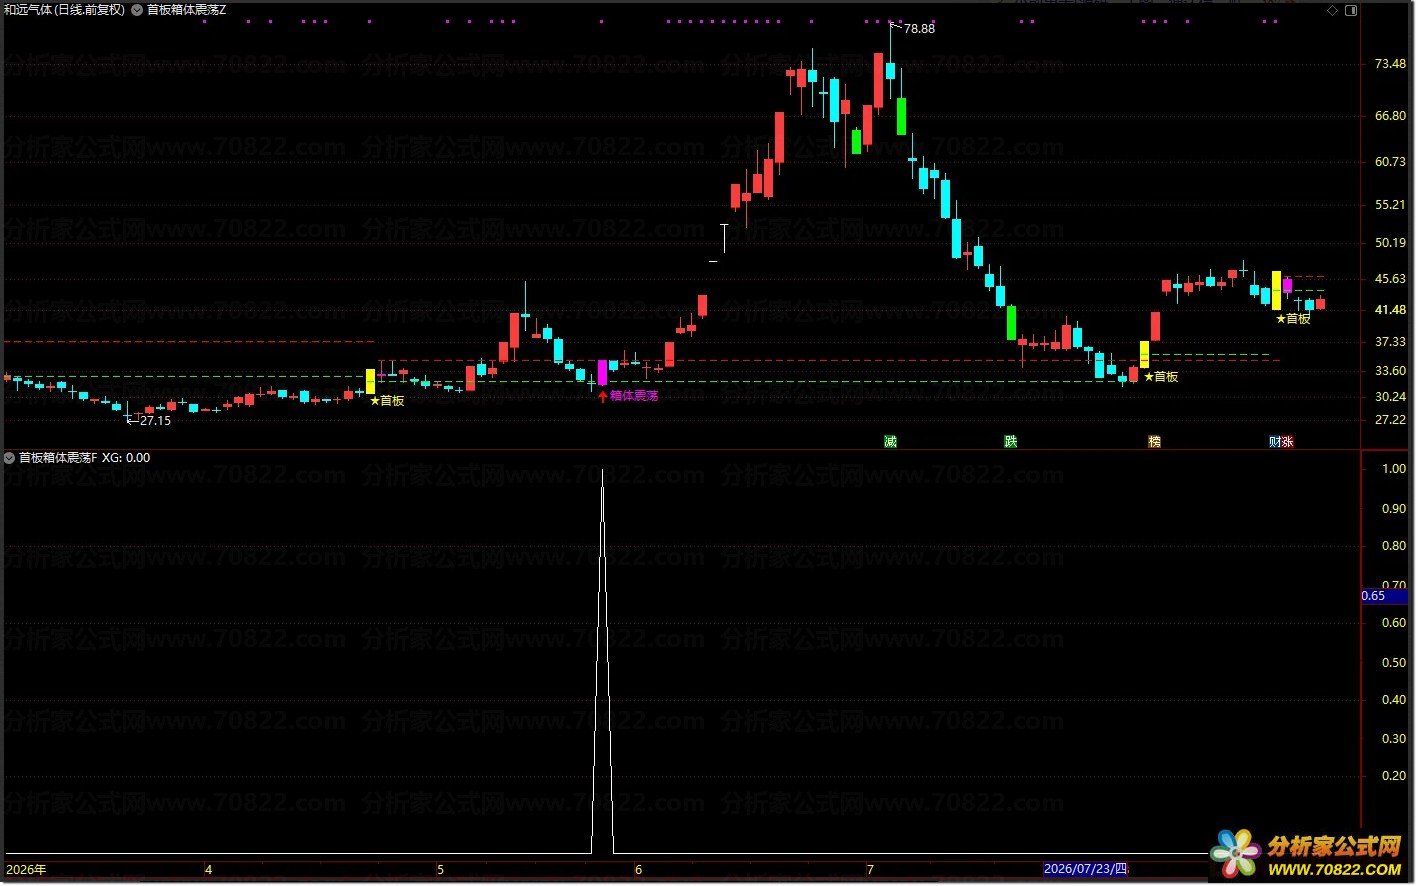Click the 首板箱体震荡Z indicator name

click(x=187, y=10)
